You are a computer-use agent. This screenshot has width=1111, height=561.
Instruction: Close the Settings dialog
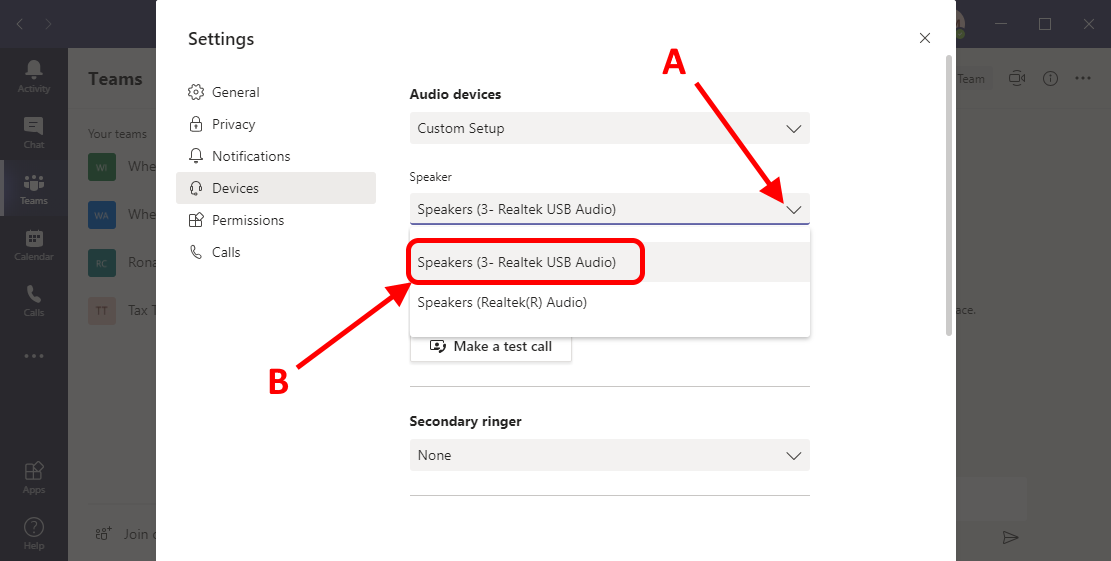924,38
